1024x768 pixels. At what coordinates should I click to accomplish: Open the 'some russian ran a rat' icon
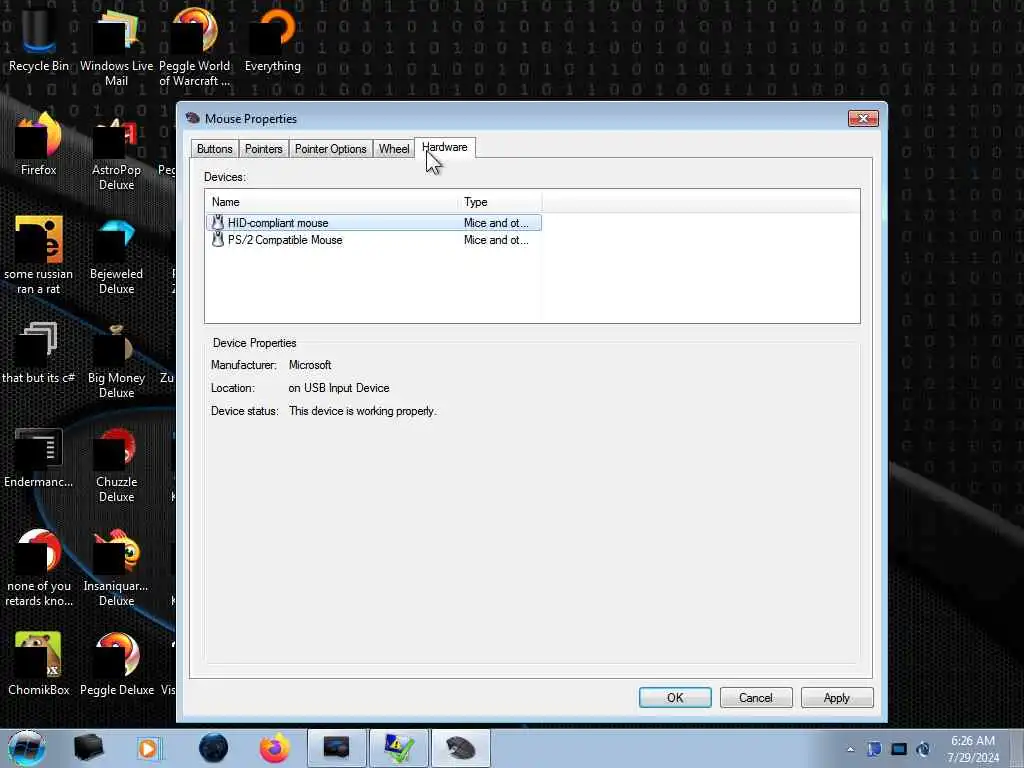point(38,255)
